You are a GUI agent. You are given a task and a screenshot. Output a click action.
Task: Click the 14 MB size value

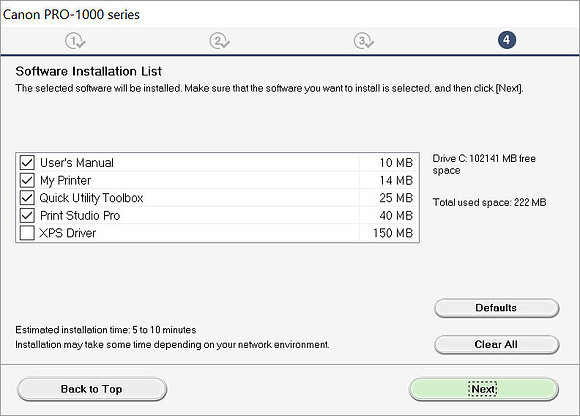tap(396, 180)
